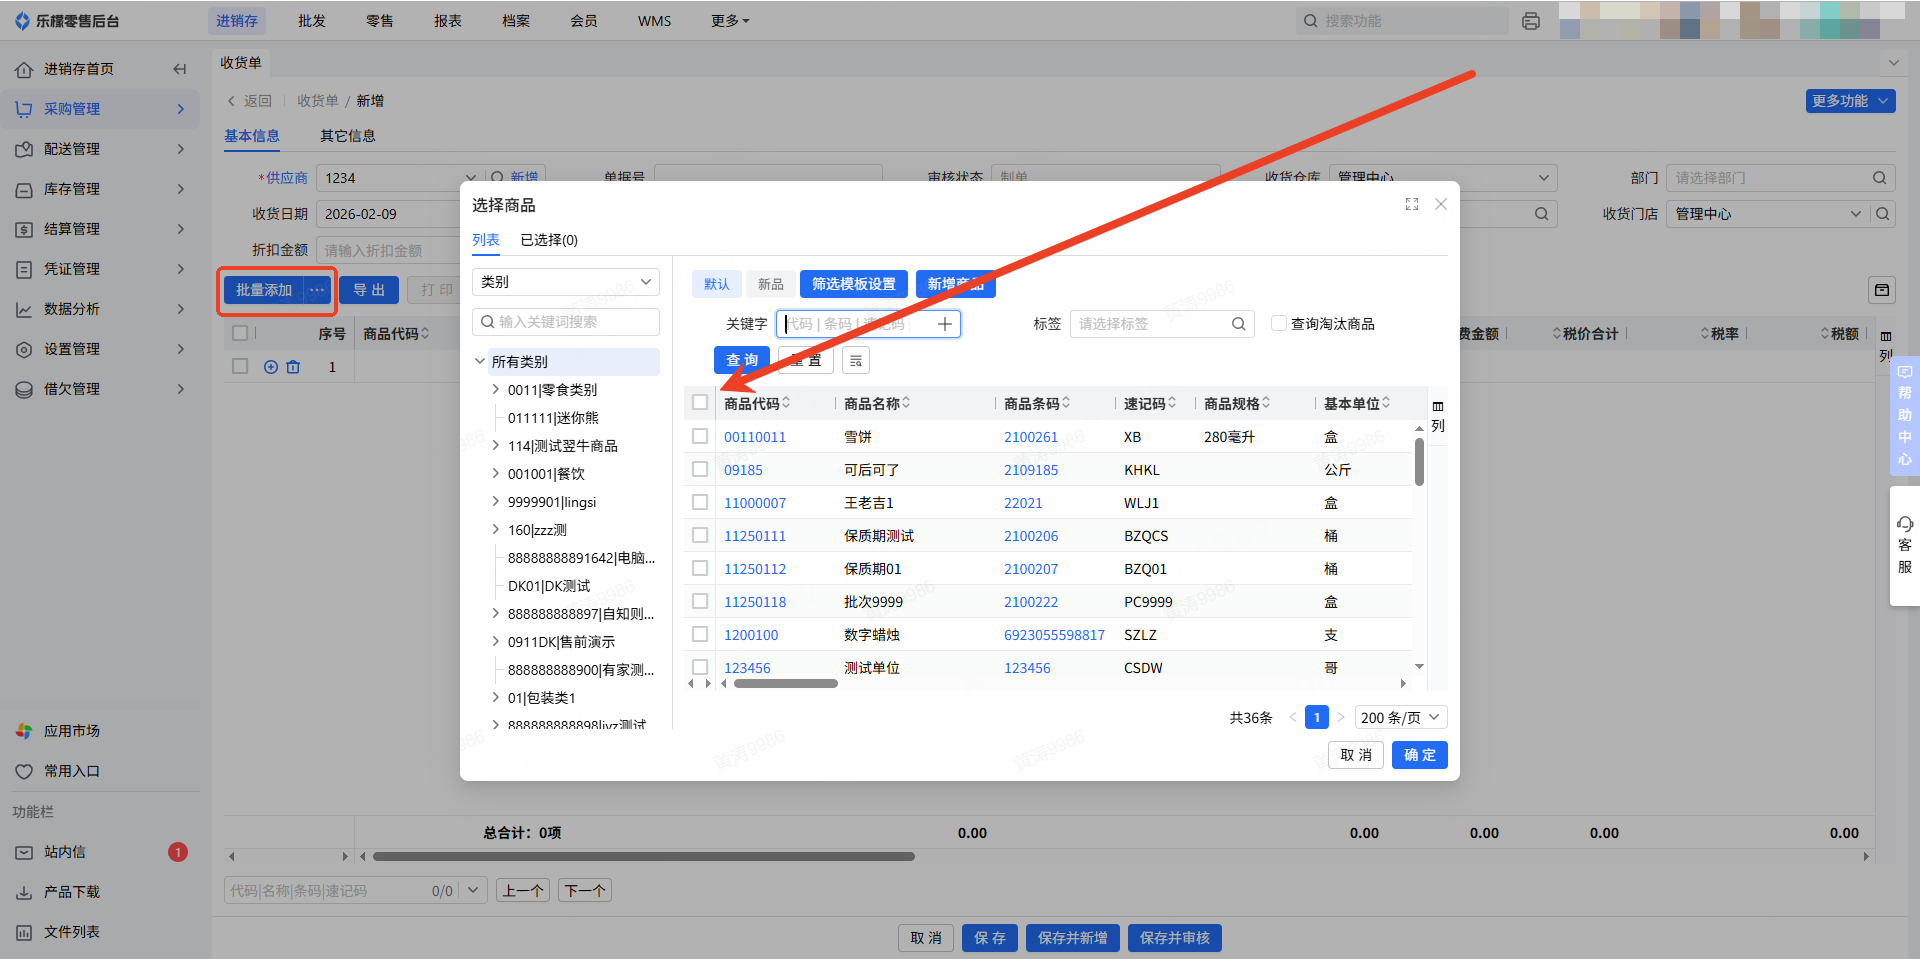Screen dimensions: 1920x959
Task: Enable 查询淘汰商品 checkbox
Action: click(1278, 323)
